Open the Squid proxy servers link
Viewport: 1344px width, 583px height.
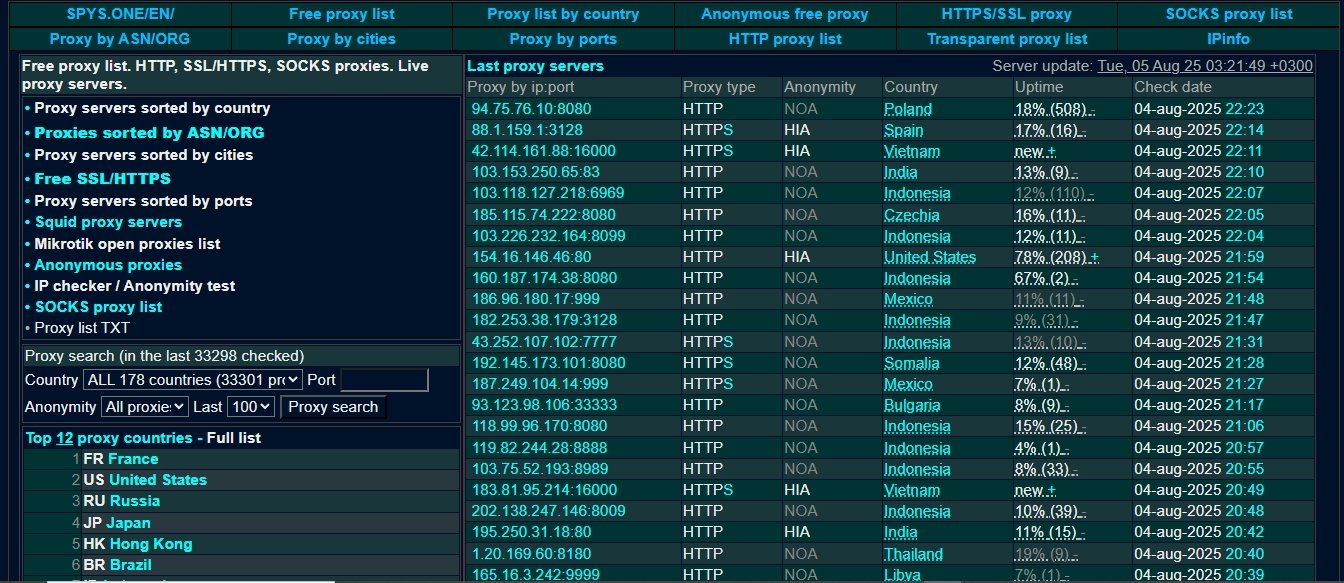(108, 222)
